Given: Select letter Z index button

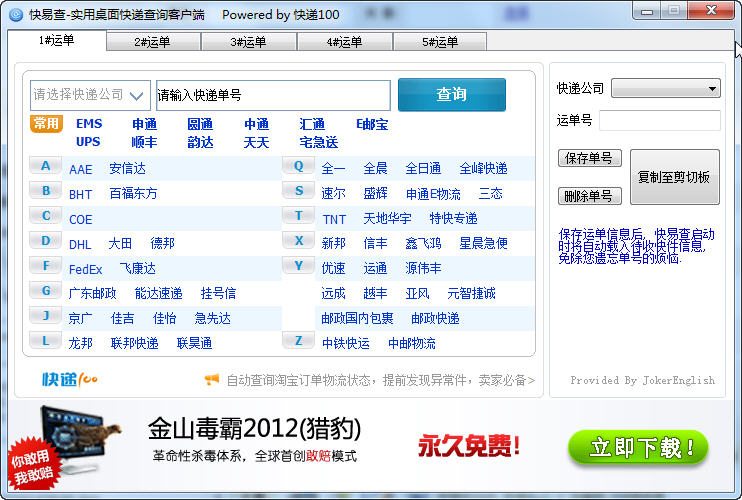Looking at the screenshot, I should (x=298, y=341).
